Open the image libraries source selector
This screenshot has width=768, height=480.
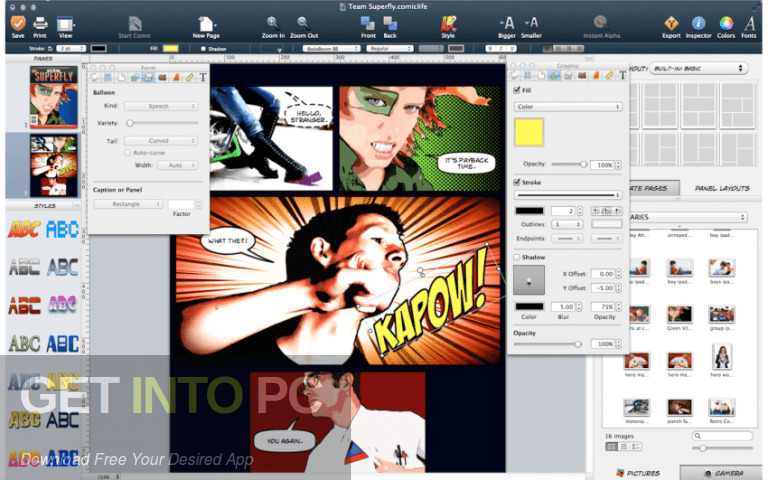[x=688, y=216]
